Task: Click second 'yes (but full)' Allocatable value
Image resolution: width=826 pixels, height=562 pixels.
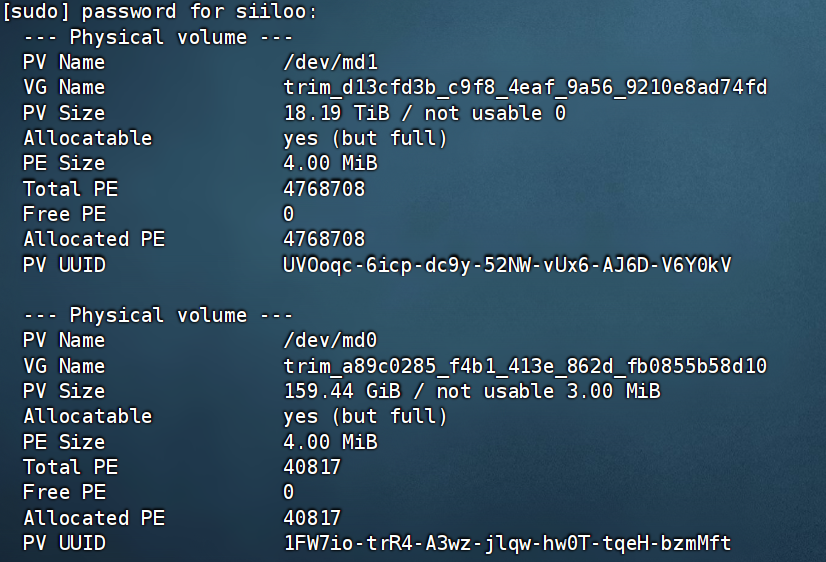Action: coord(365,417)
